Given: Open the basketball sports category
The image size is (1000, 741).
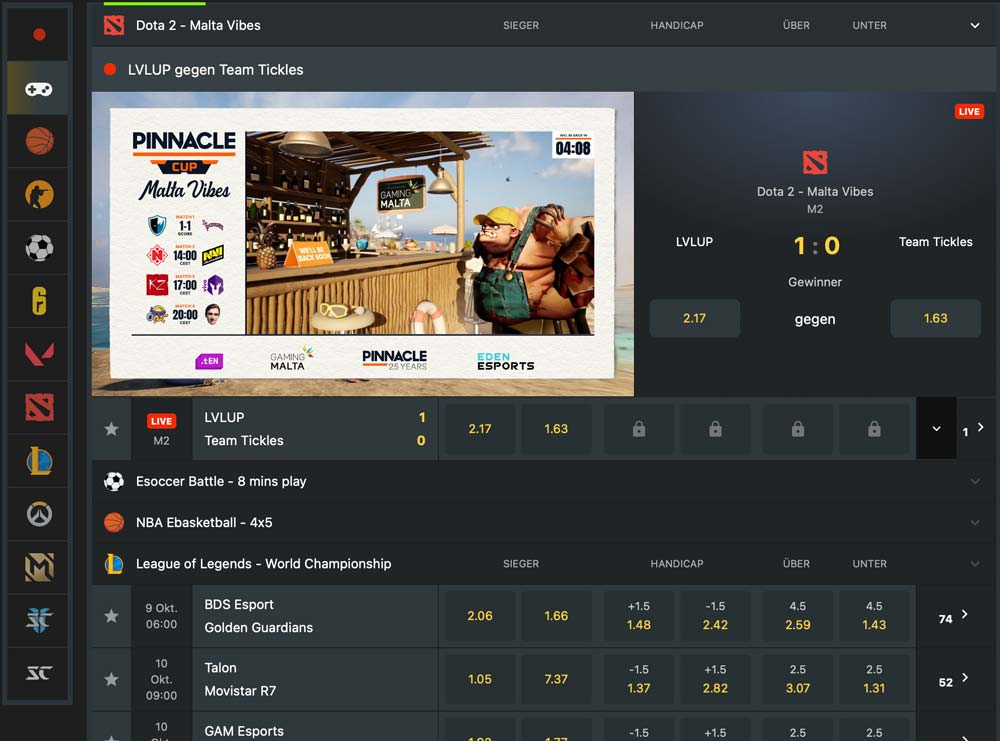Looking at the screenshot, I should [36, 141].
